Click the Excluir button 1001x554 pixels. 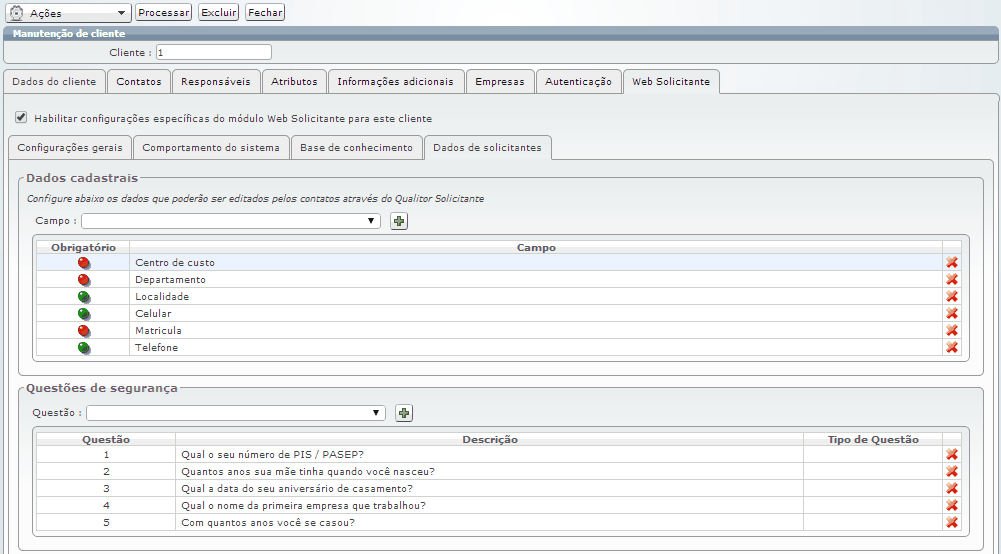pos(218,13)
